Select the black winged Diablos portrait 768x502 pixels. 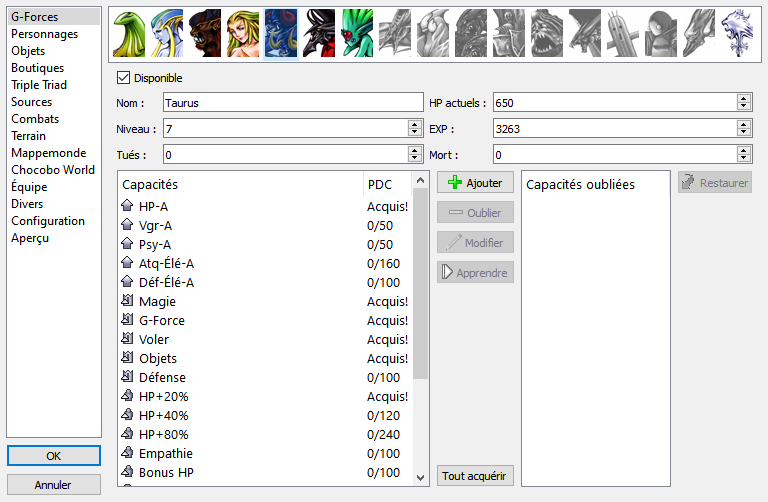319,34
